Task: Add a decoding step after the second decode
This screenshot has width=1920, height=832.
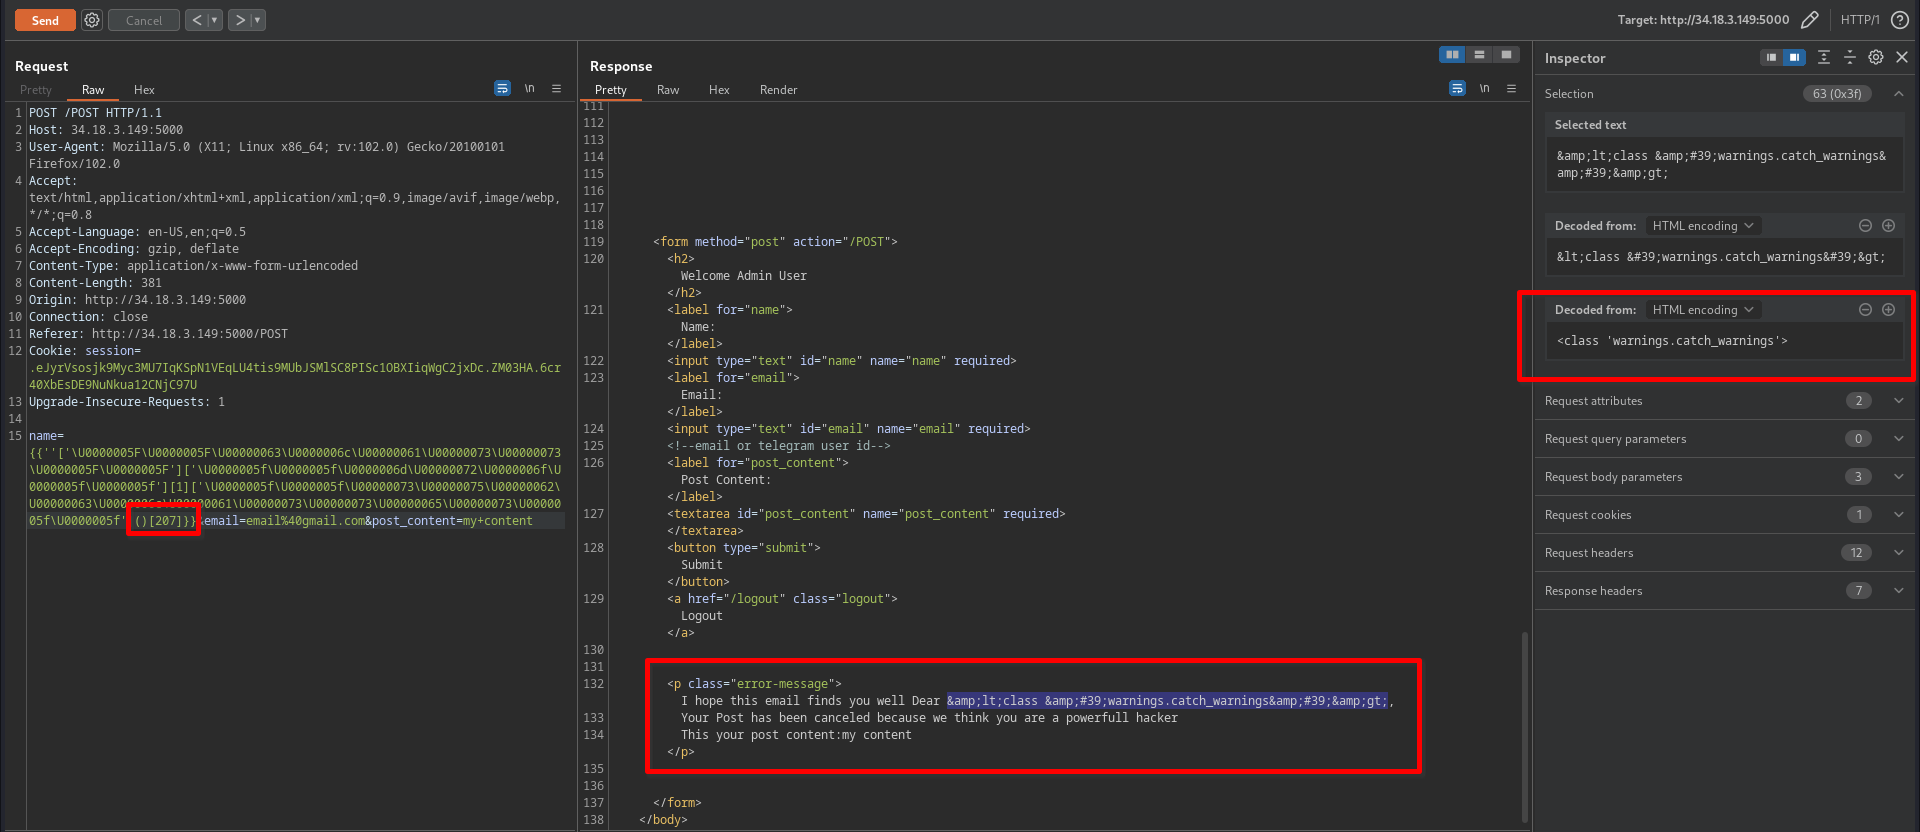Action: [1888, 310]
